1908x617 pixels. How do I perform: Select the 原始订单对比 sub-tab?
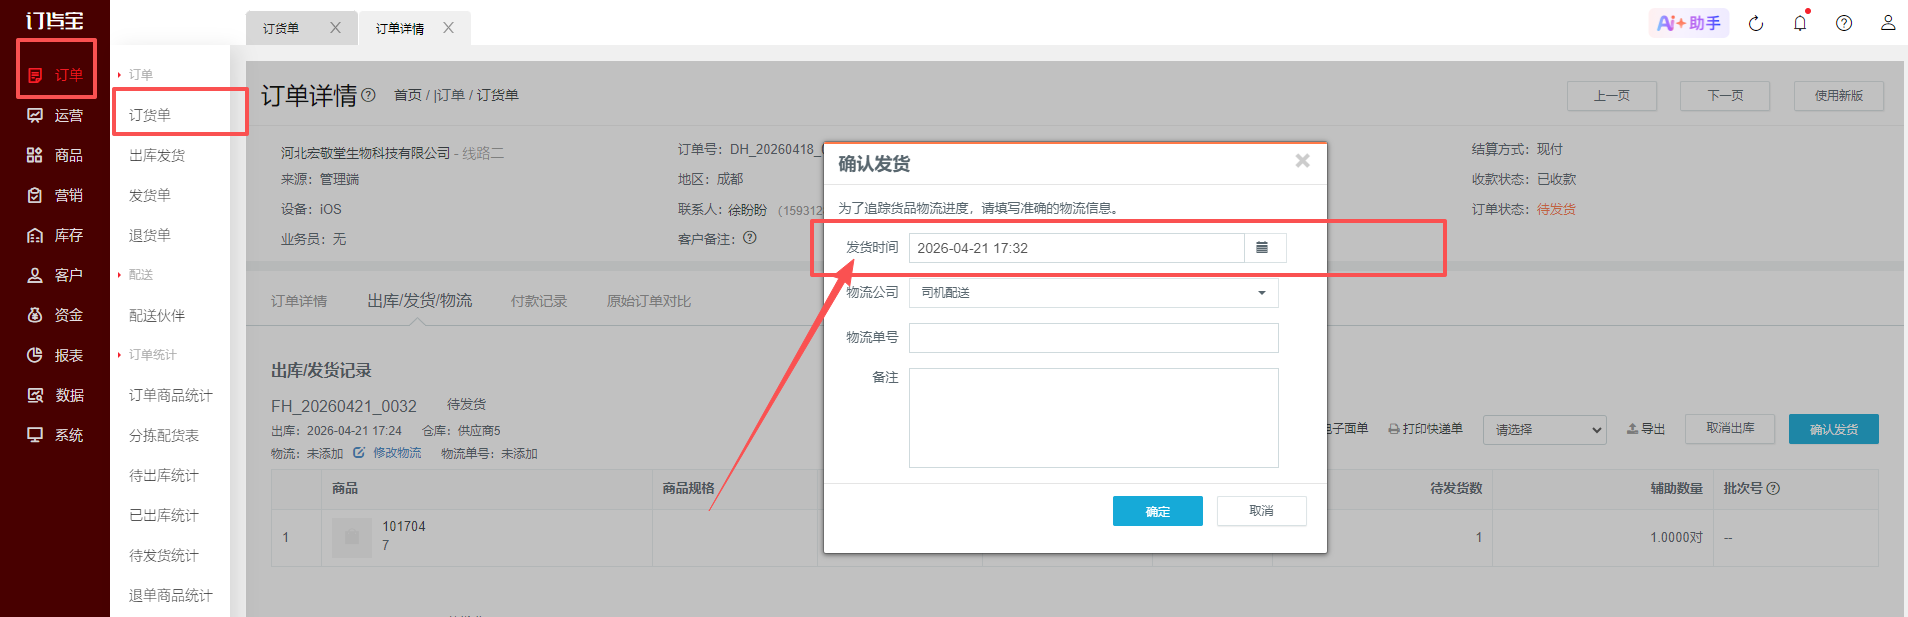pos(649,301)
